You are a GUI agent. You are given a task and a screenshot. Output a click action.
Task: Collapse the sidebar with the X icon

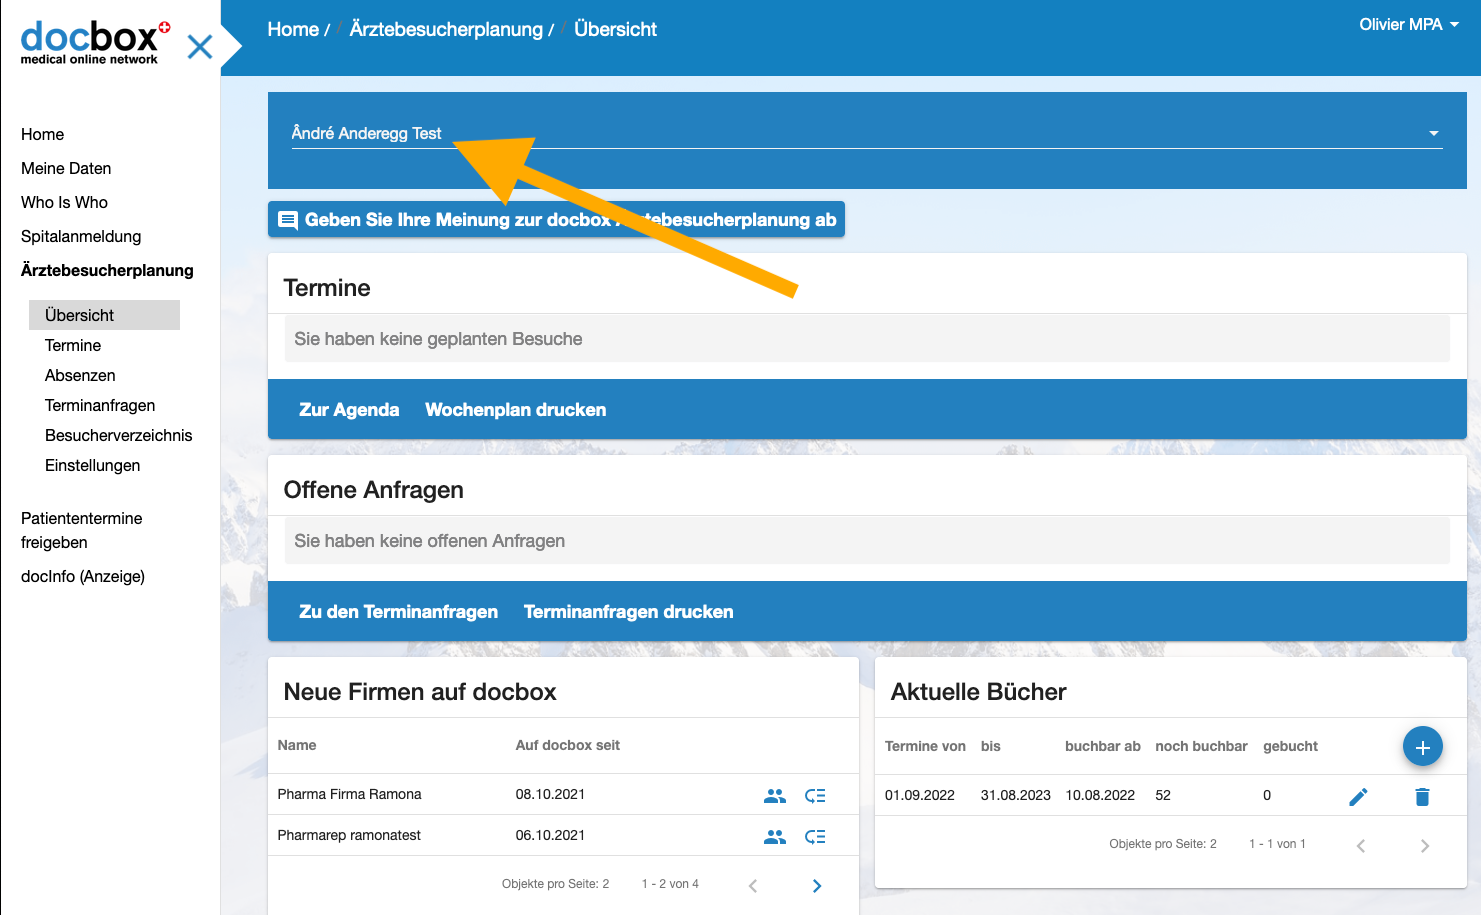(x=199, y=46)
